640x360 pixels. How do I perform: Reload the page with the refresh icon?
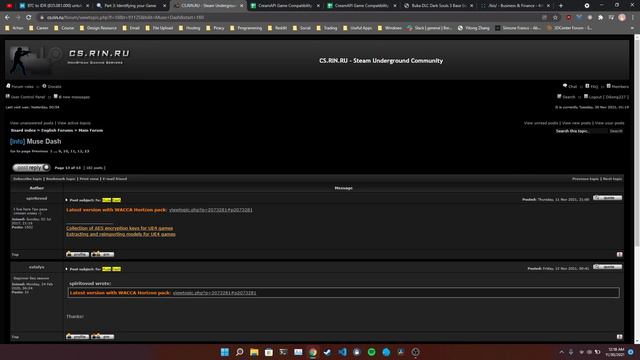29,18
